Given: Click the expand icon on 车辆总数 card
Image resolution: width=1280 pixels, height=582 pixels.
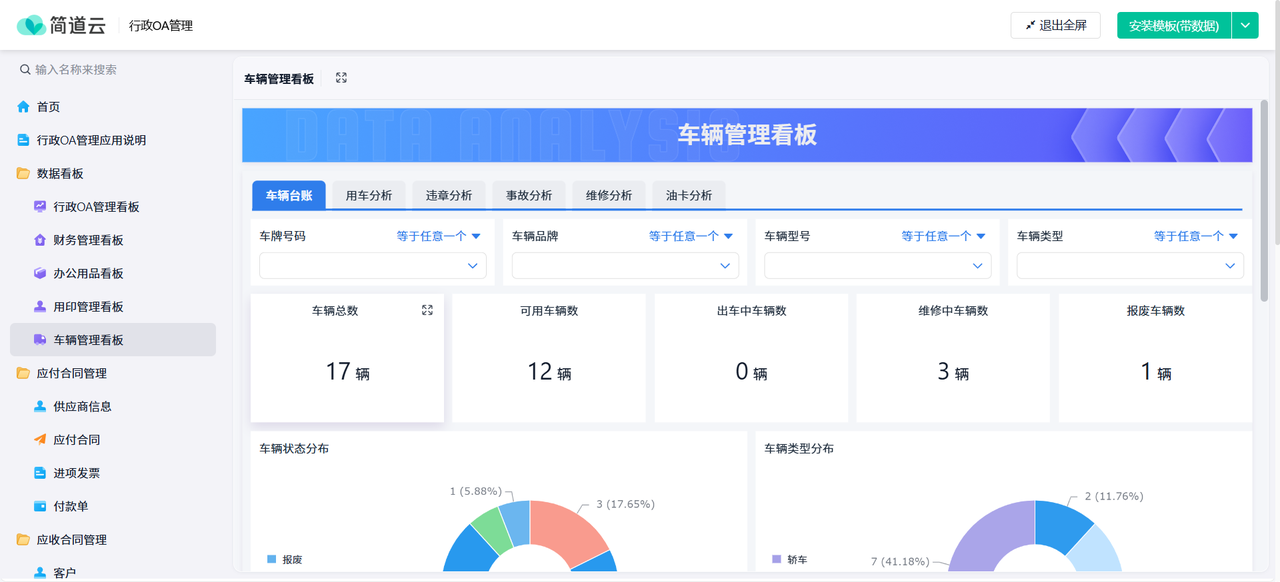Looking at the screenshot, I should click(427, 311).
